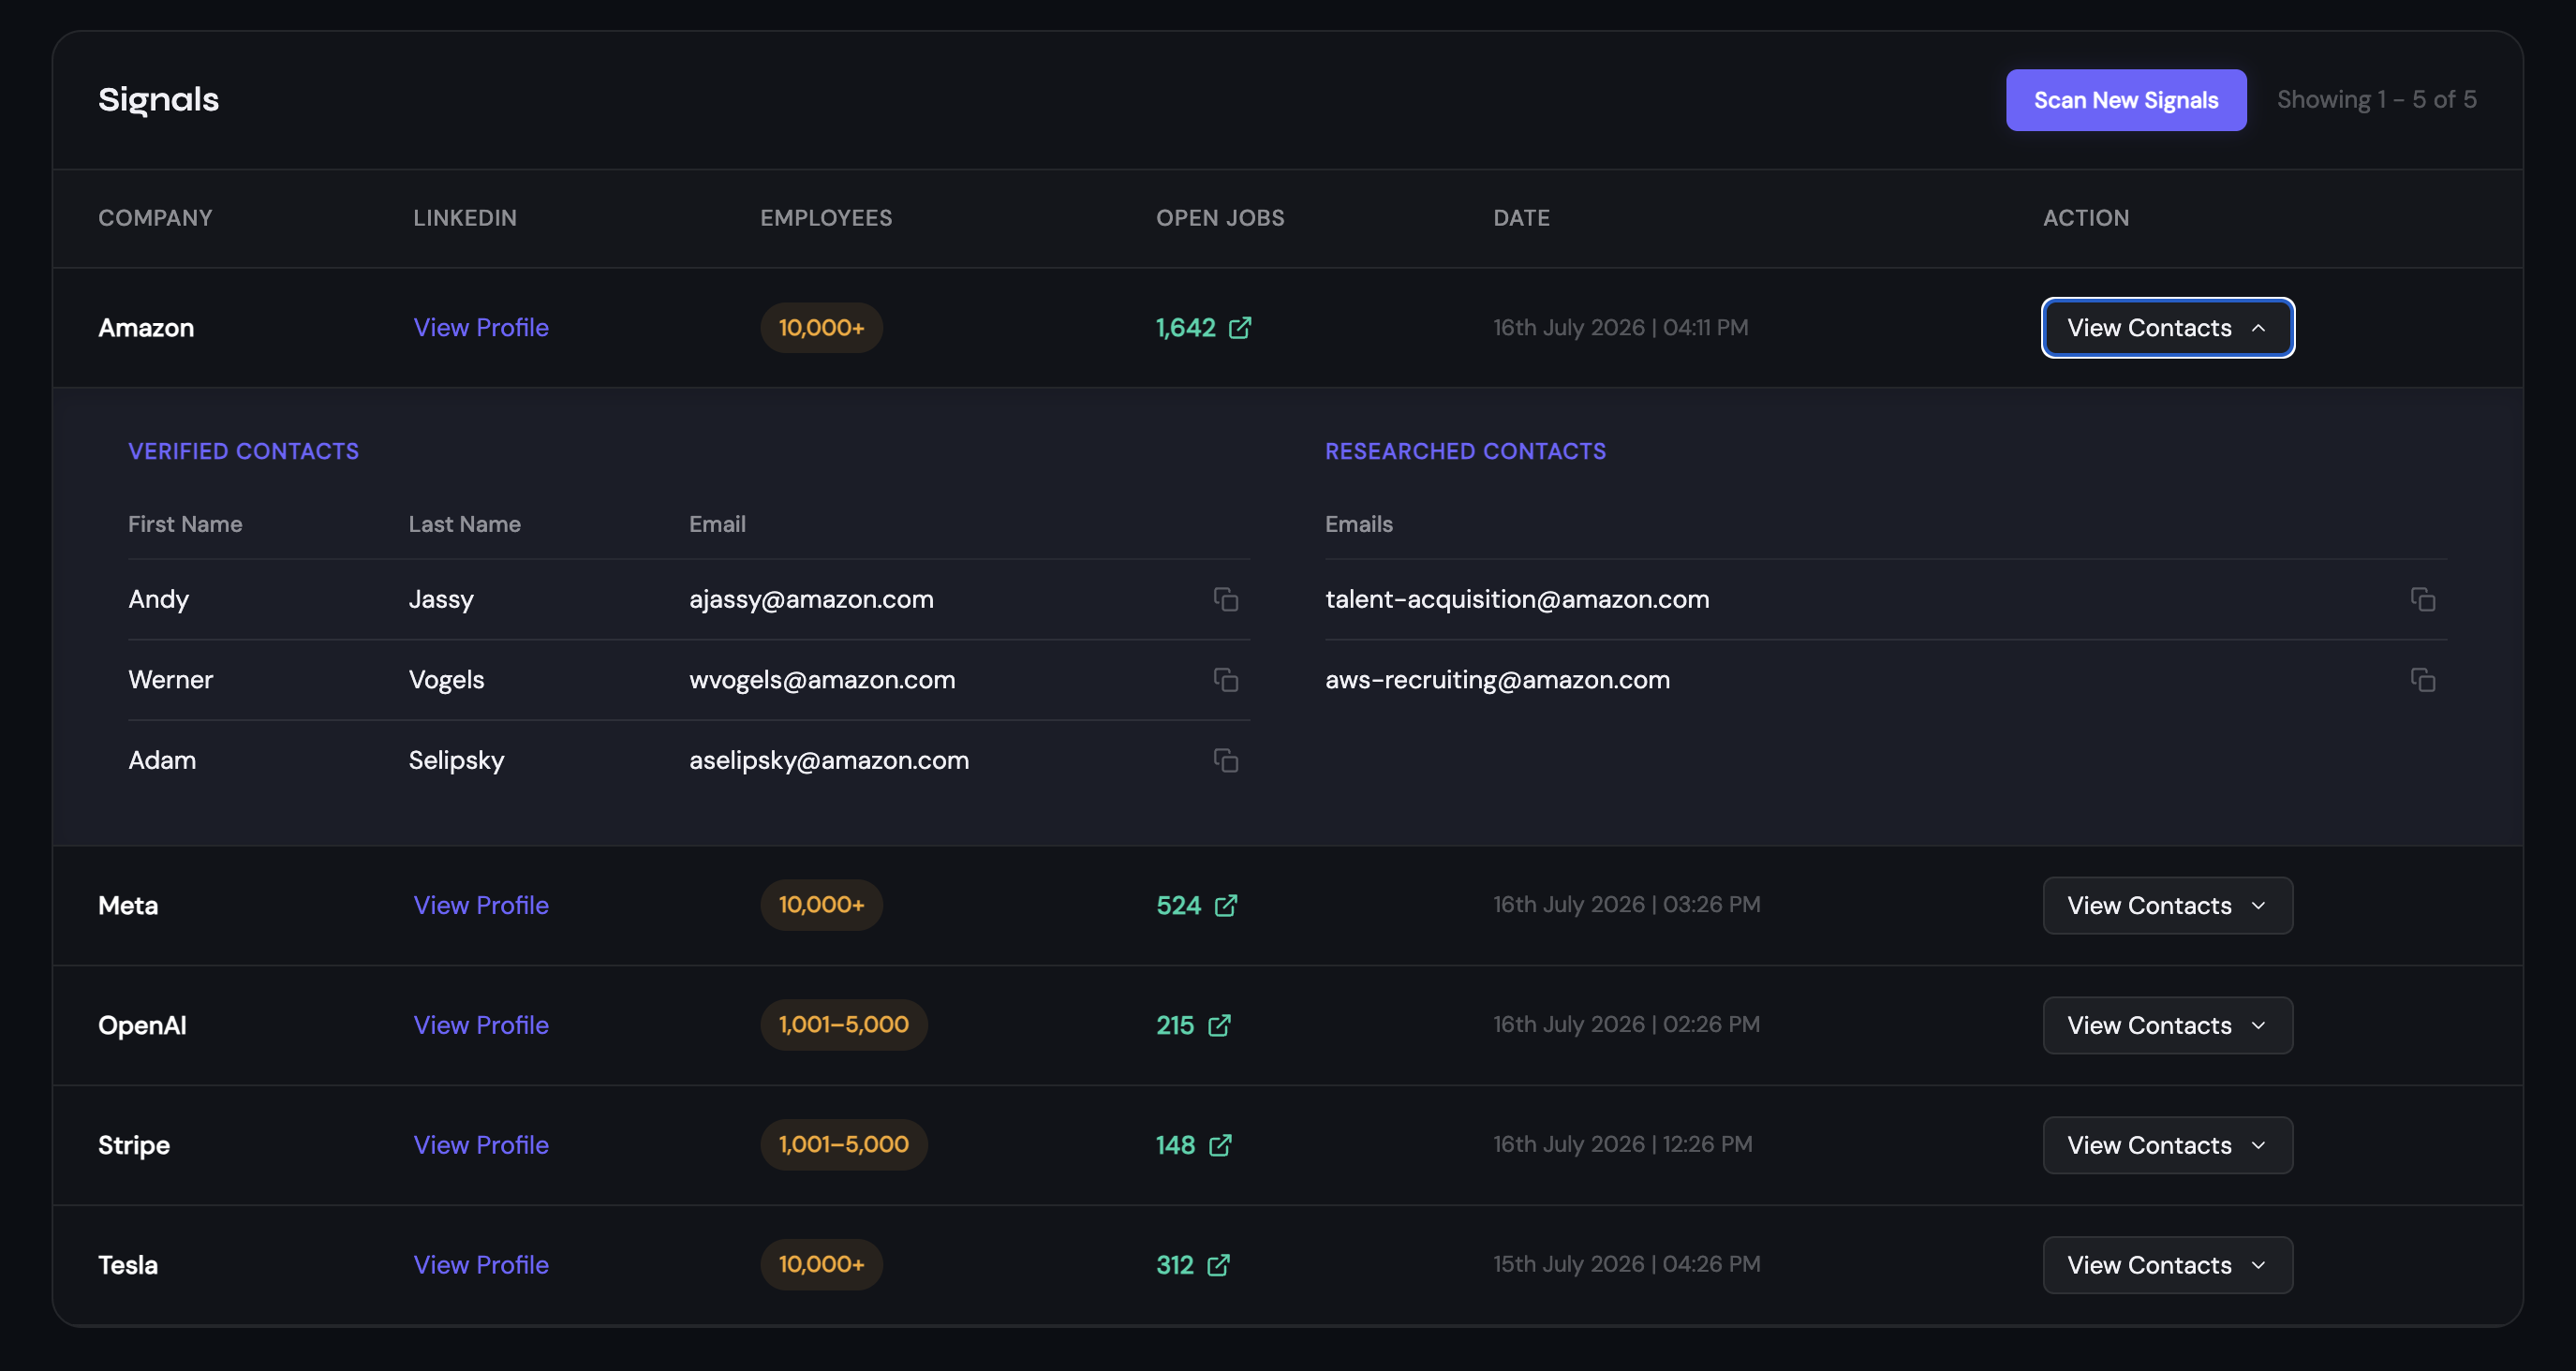The image size is (2576, 1371).
Task: Click the aselipsky@amazon.com email text
Action: 829,760
